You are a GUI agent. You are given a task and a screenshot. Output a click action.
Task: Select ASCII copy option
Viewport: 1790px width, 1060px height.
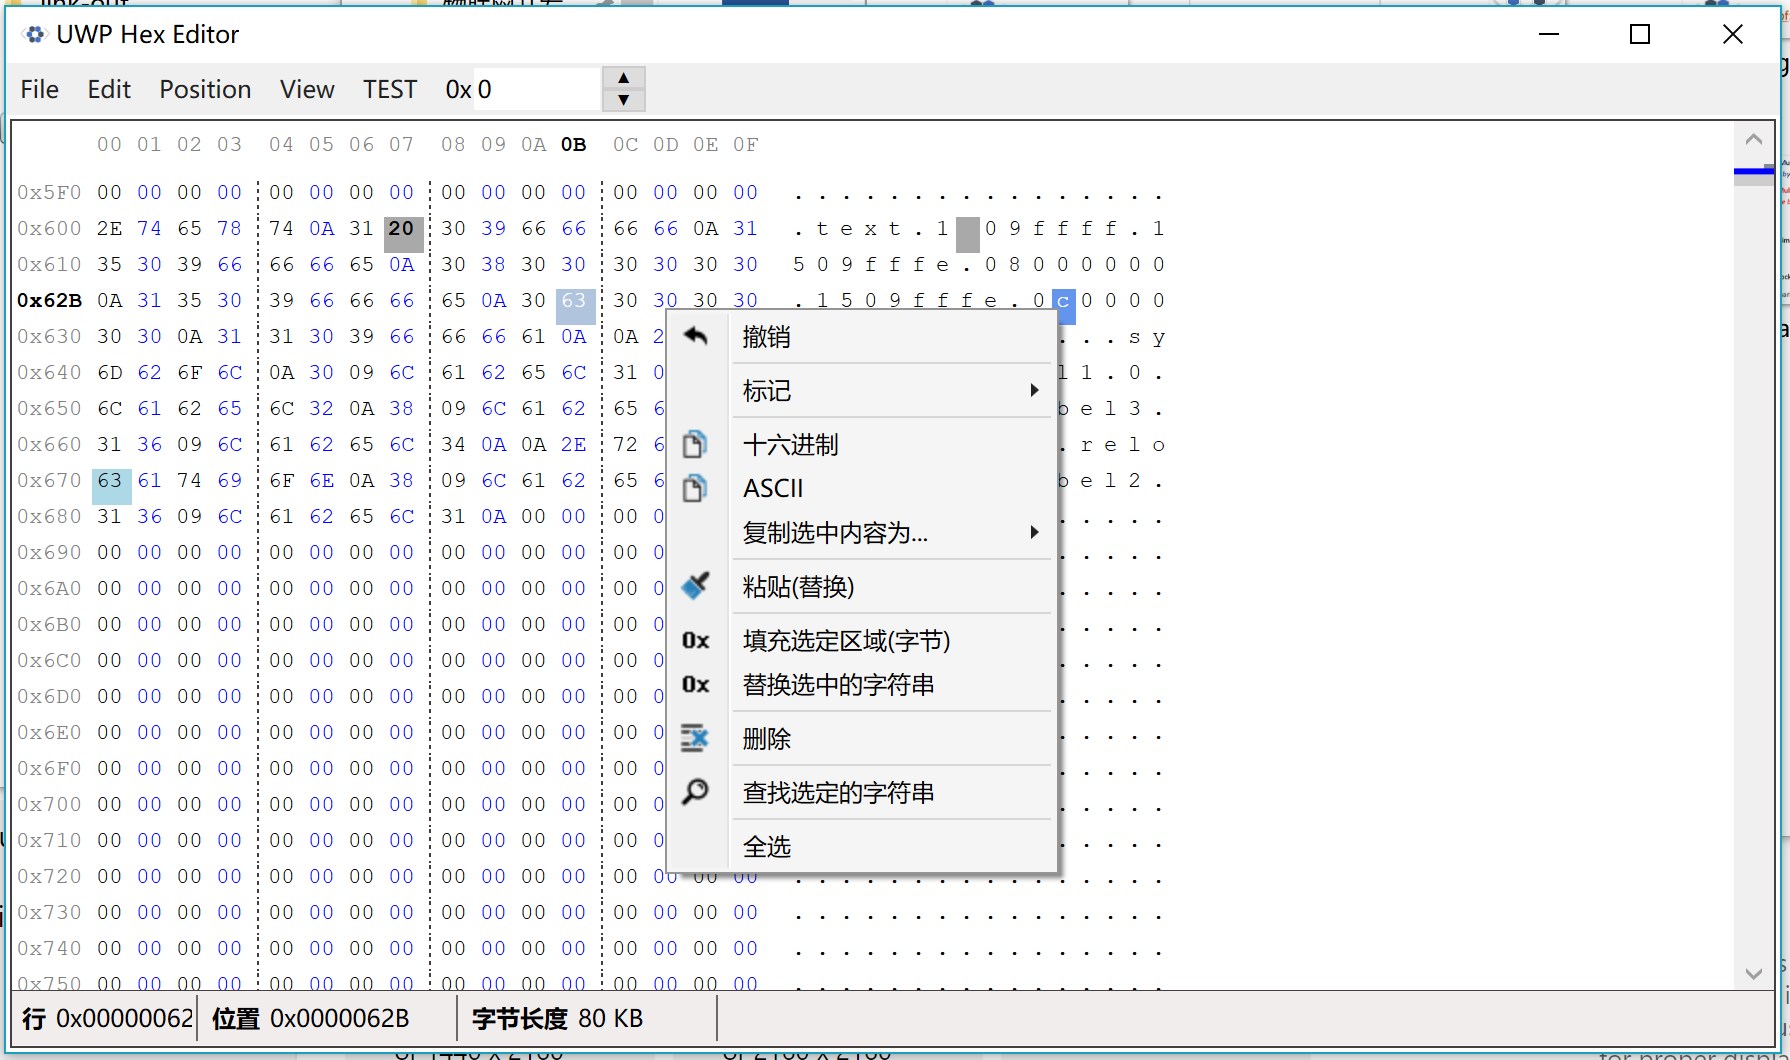pyautogui.click(x=862, y=488)
